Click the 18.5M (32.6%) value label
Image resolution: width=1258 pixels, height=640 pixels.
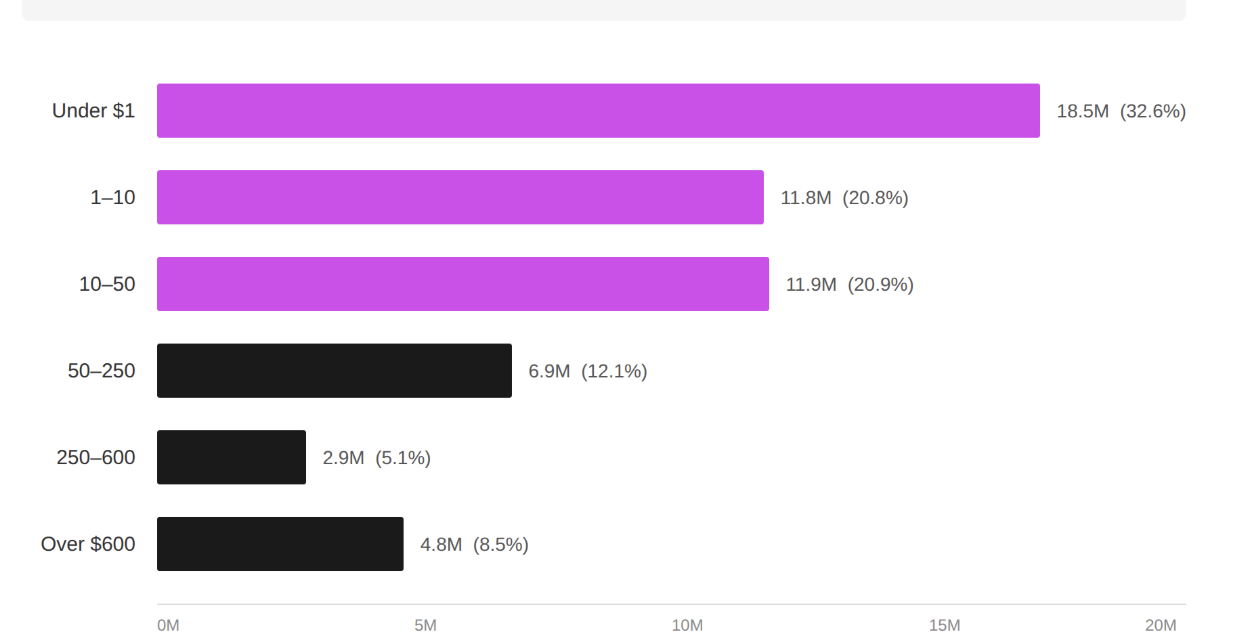[1121, 111]
